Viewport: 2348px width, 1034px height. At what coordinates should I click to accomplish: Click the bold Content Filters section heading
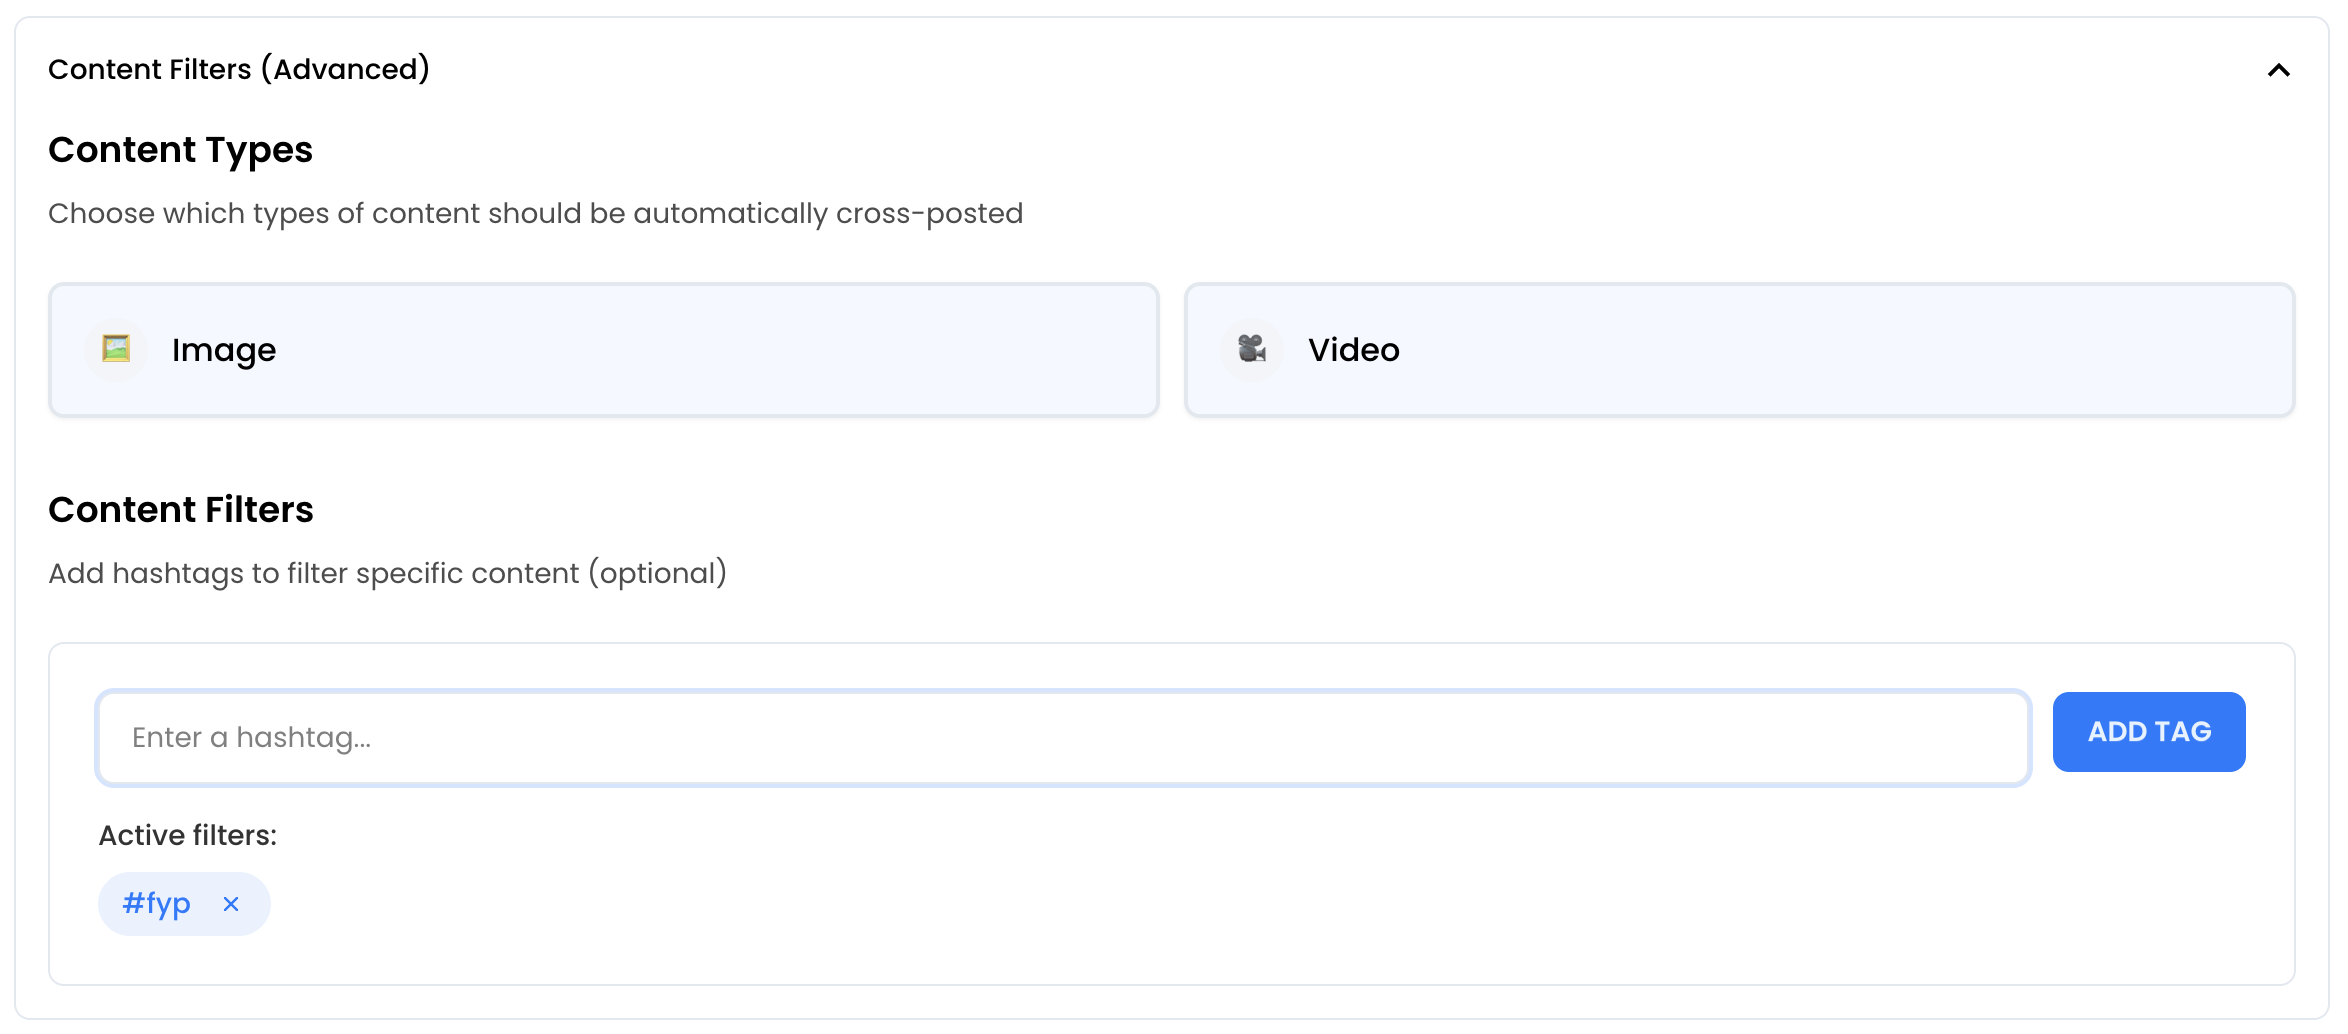pyautogui.click(x=180, y=510)
